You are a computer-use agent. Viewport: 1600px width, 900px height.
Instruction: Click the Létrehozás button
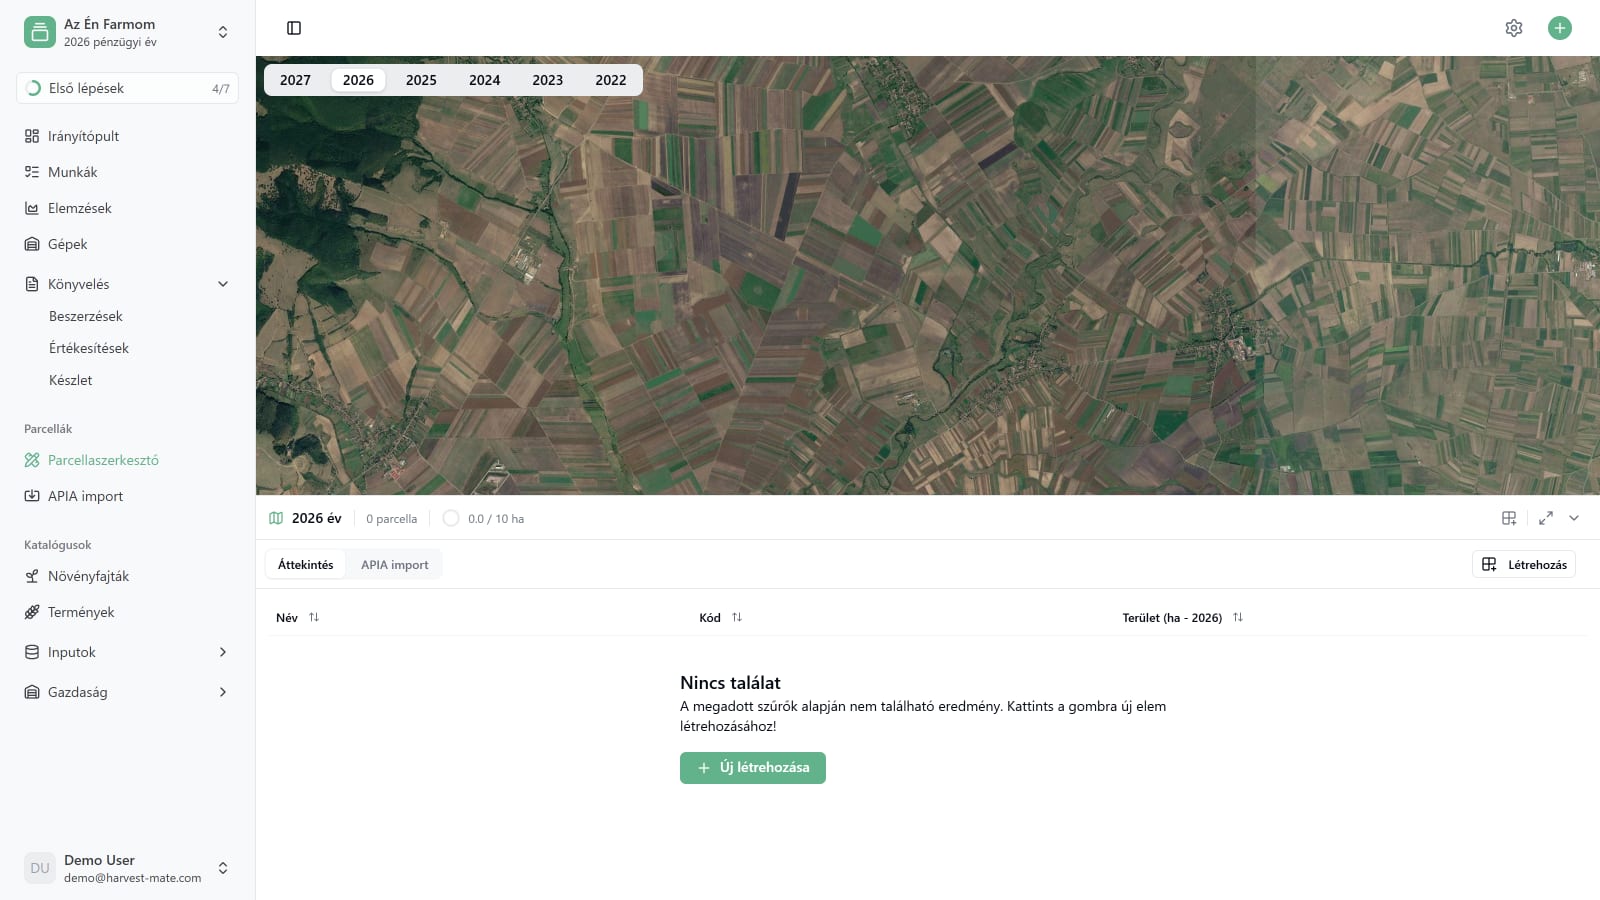coord(1524,564)
